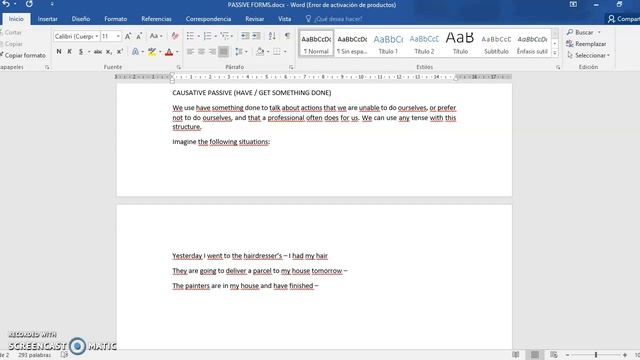Open font size dropdown
Screen dimensions: 640x360
(118, 36)
